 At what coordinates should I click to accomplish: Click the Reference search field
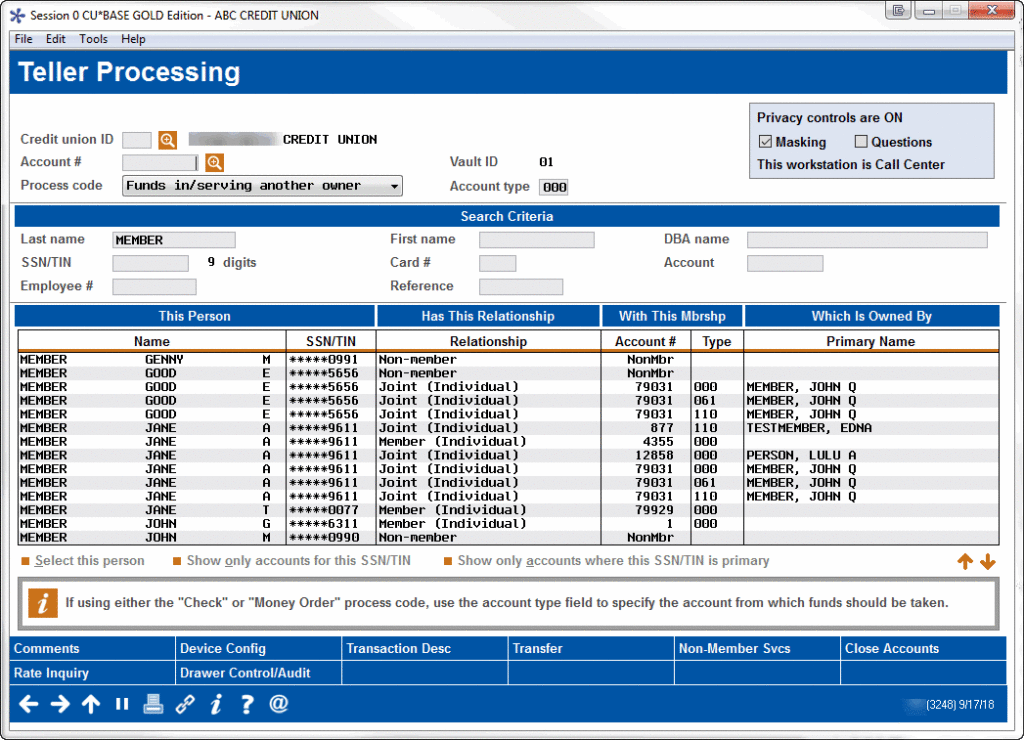pos(521,287)
